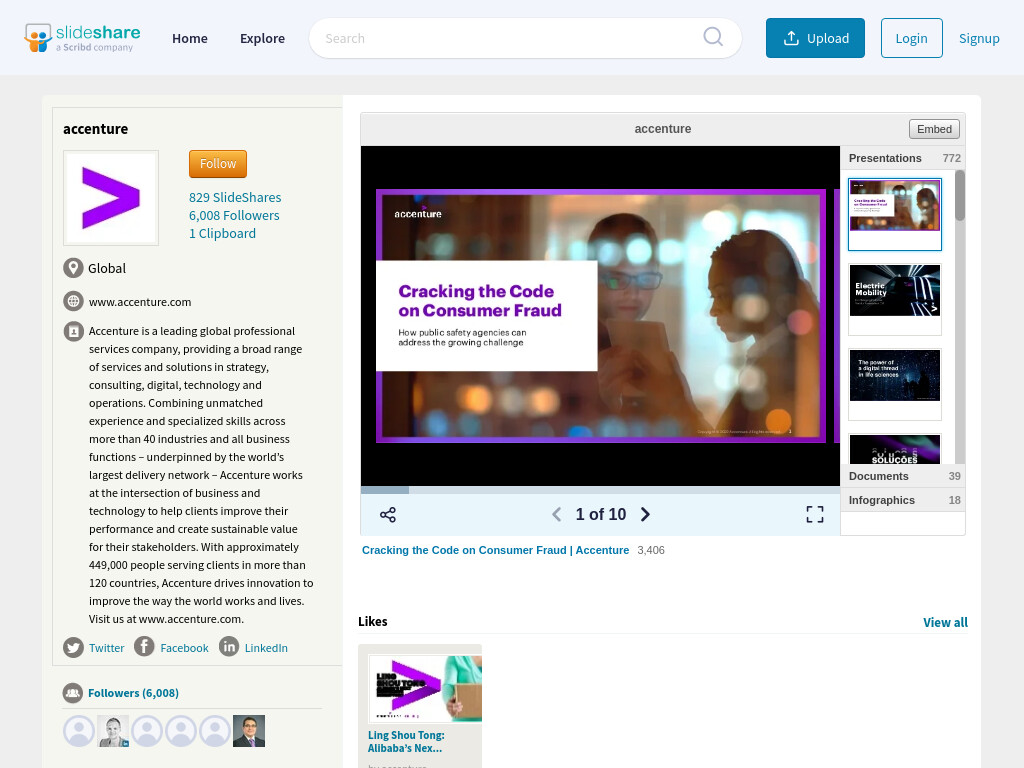
Task: Click the www.accenture.com website text
Action: (140, 302)
